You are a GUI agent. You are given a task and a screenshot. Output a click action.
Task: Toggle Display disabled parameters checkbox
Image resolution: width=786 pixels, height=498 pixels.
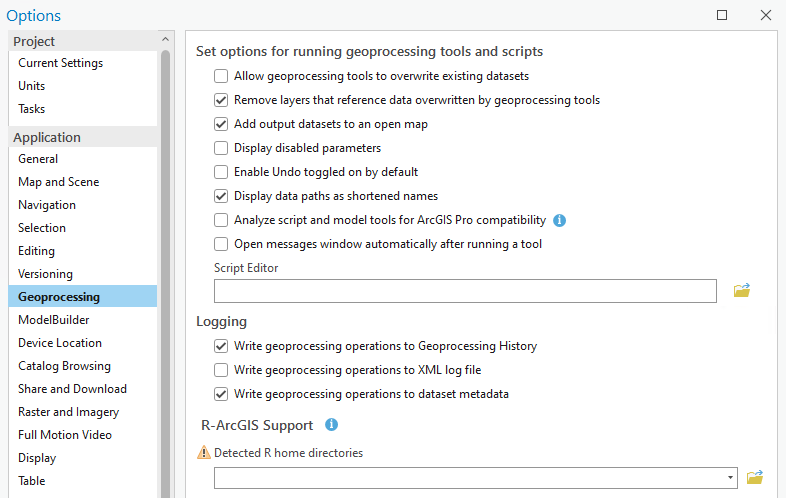[221, 148]
